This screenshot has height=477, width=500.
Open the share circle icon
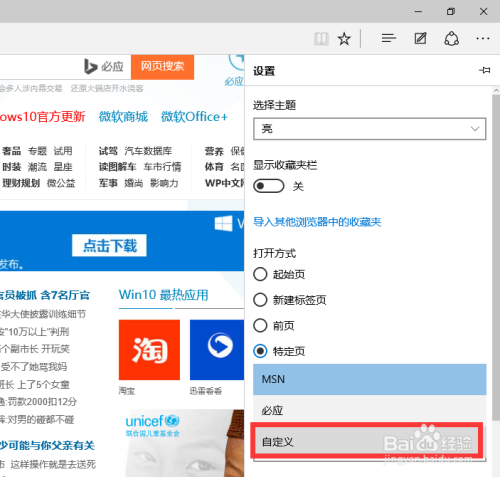tap(451, 39)
